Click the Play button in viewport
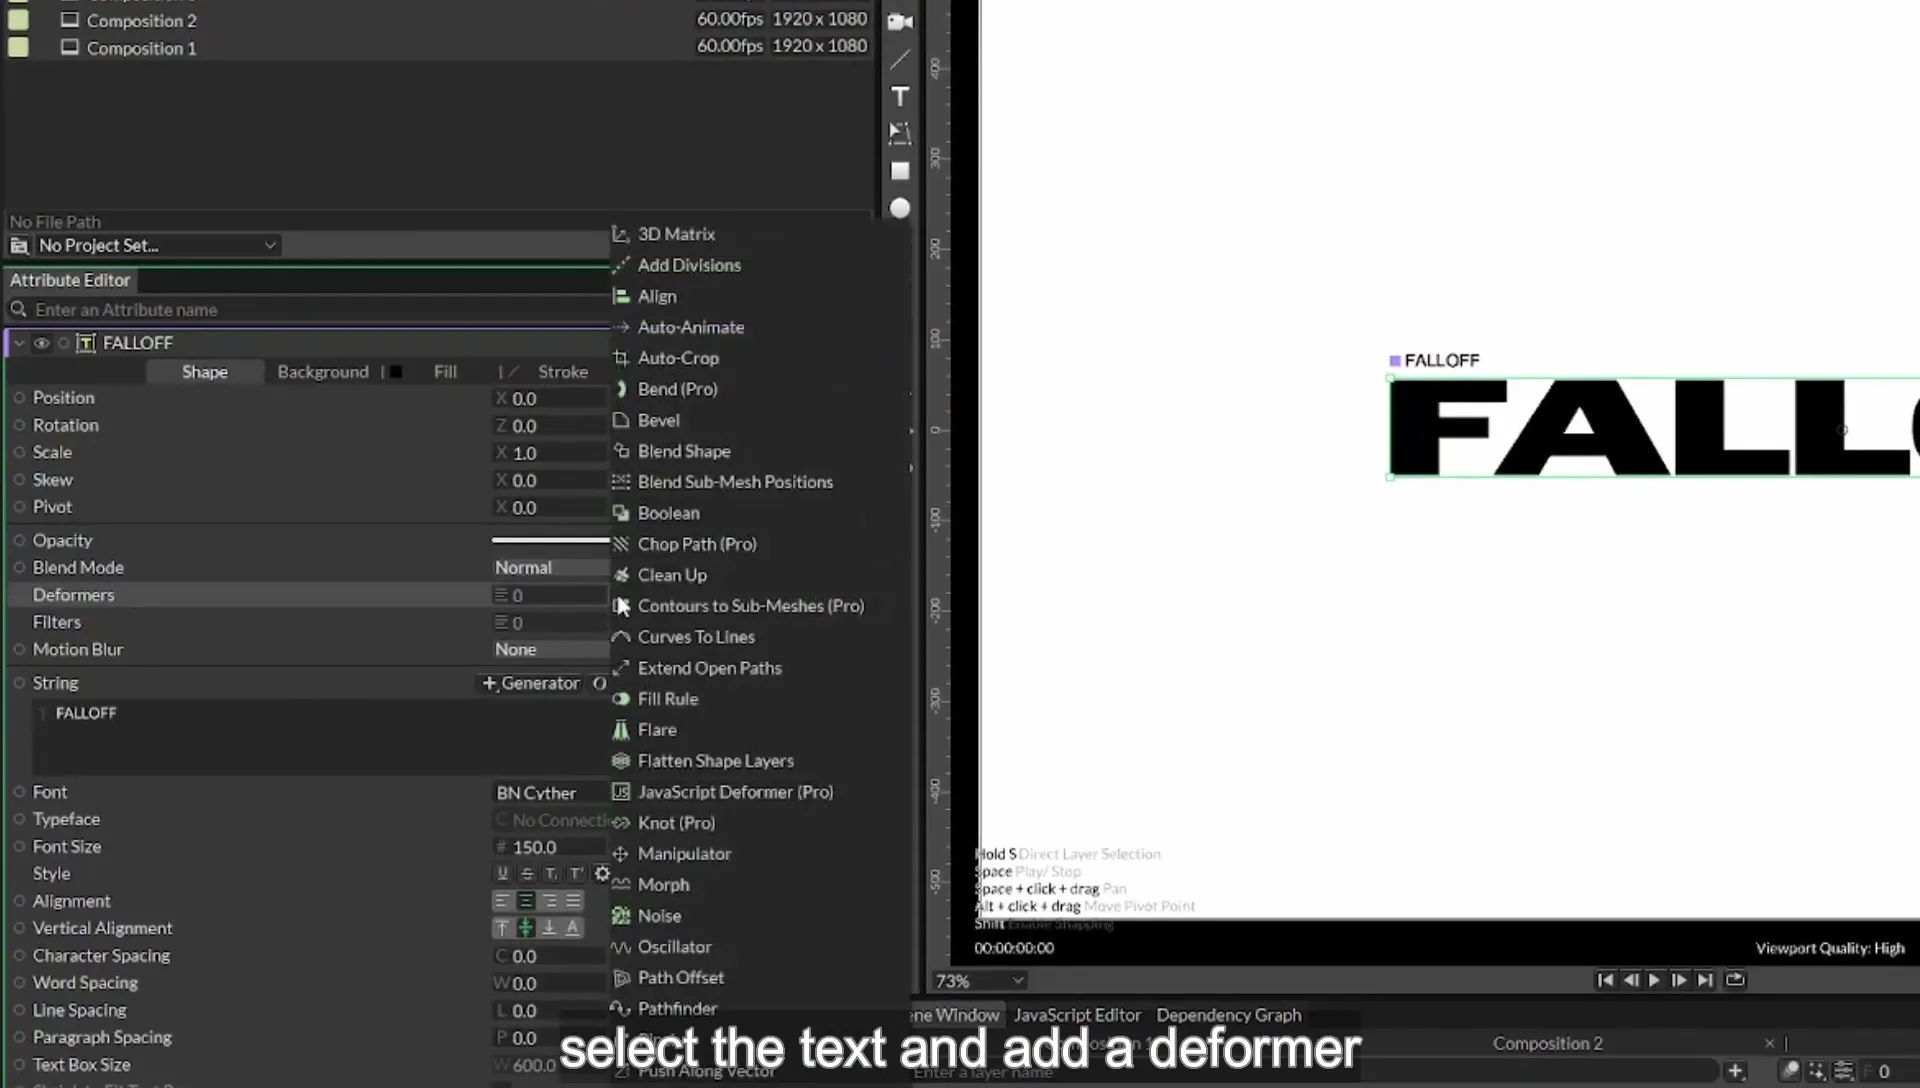This screenshot has height=1088, width=1920. coord(1654,980)
